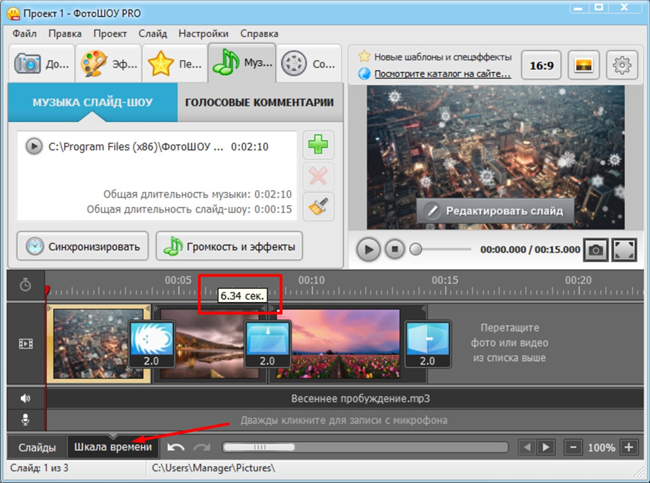This screenshot has width=650, height=483.
Task: Click the 00:10 mark on time ruler
Action: tap(311, 280)
